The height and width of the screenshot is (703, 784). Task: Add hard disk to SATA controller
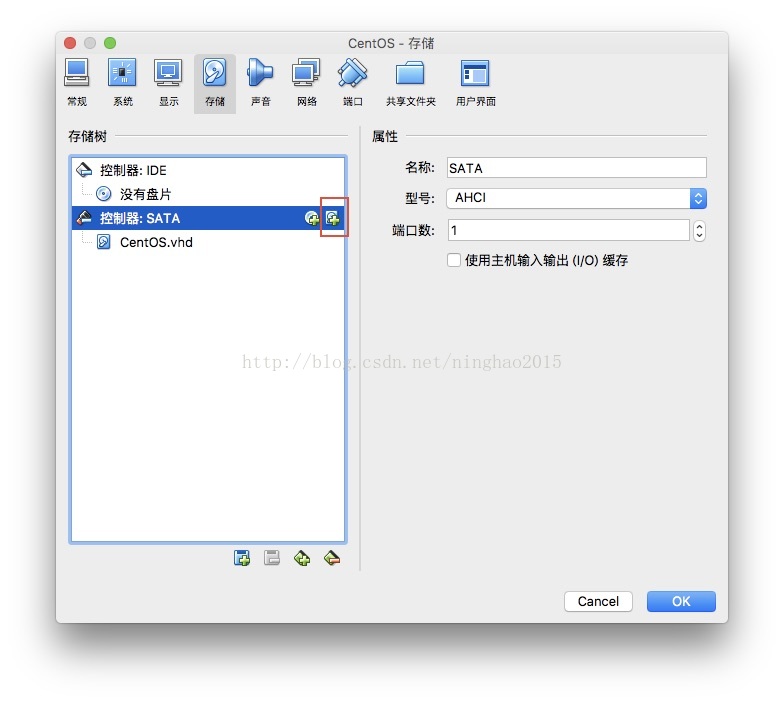[x=333, y=218]
